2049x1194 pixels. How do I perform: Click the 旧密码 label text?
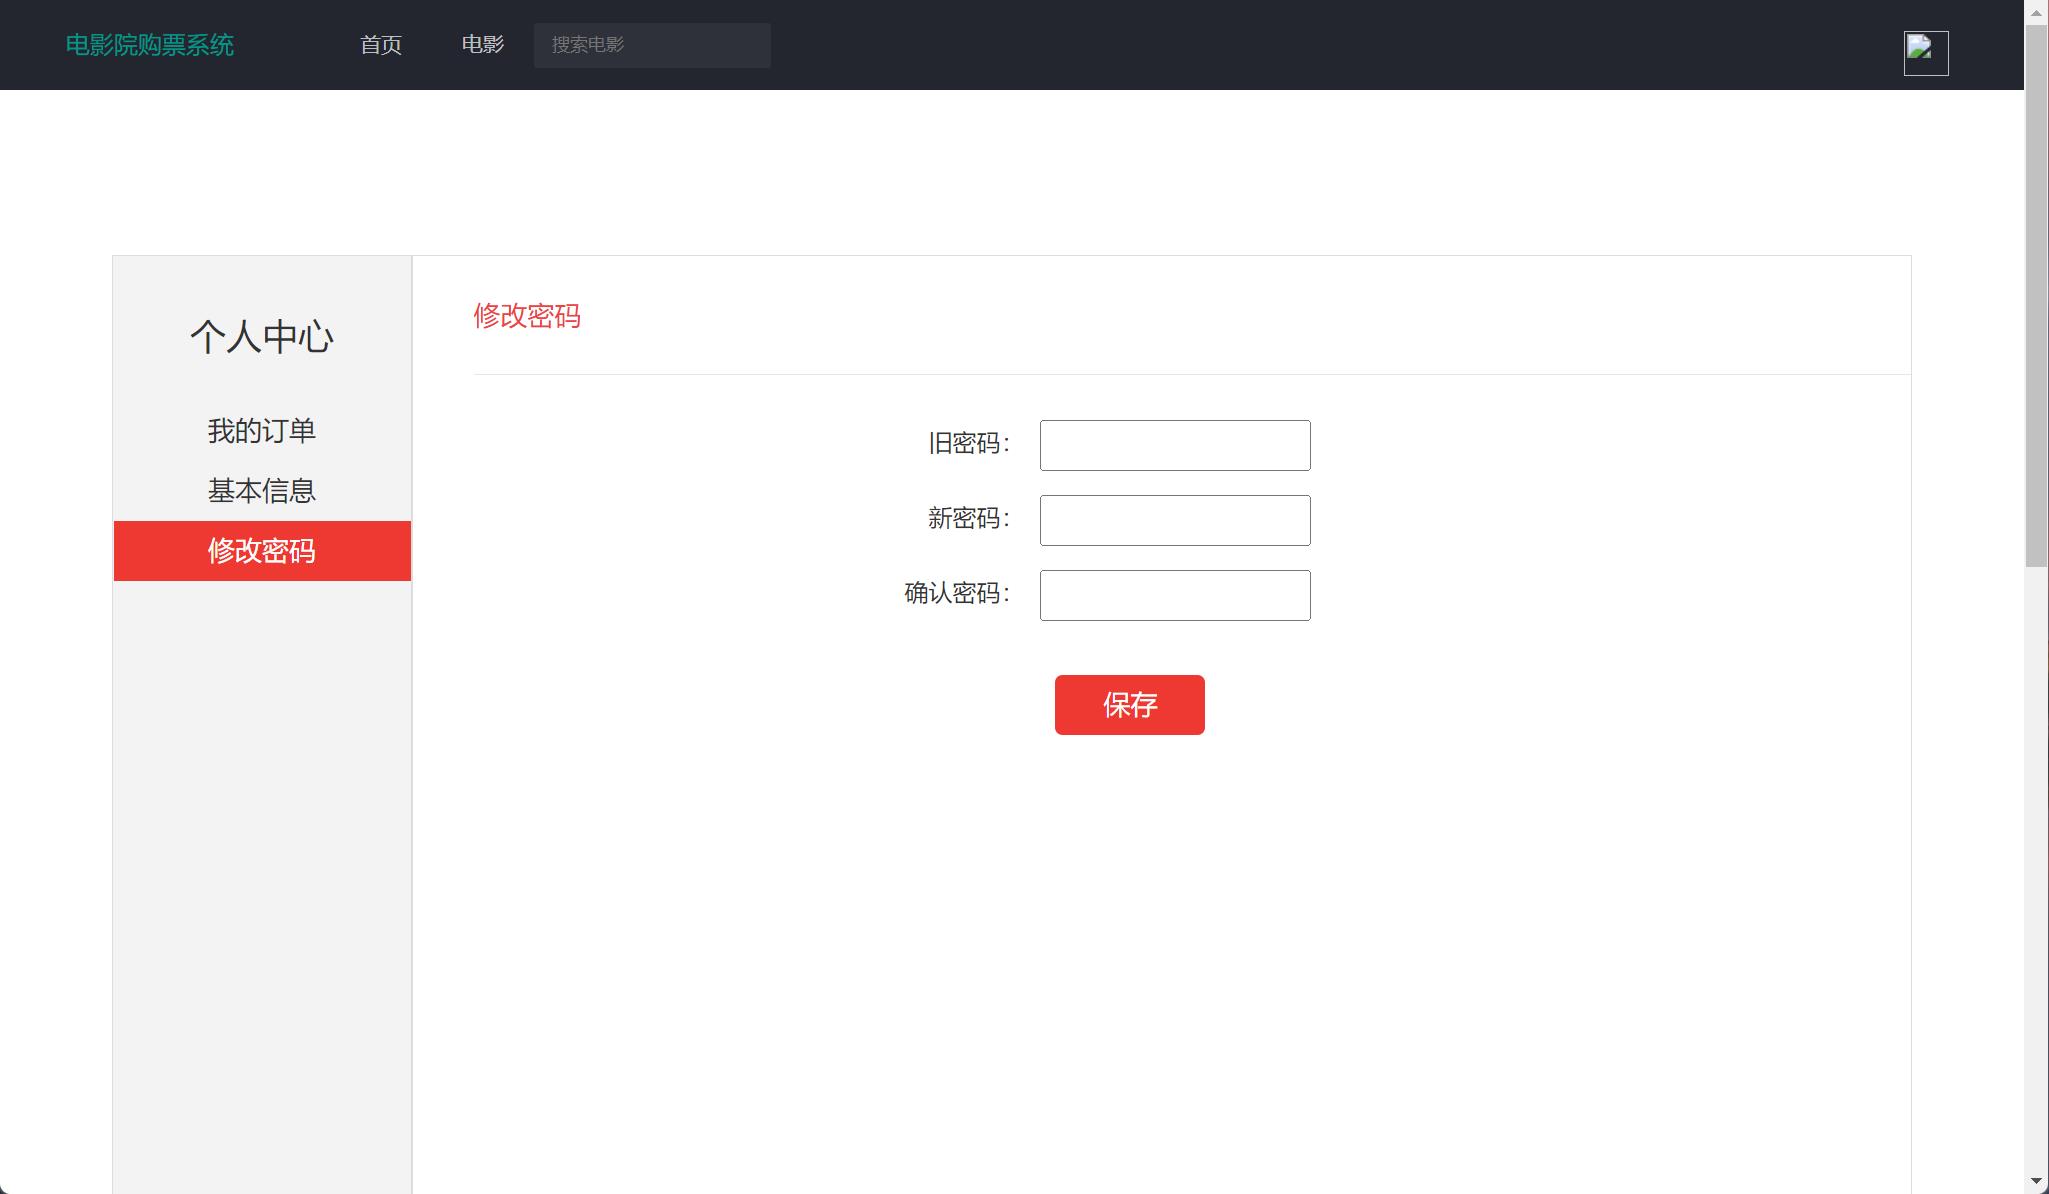pyautogui.click(x=968, y=444)
